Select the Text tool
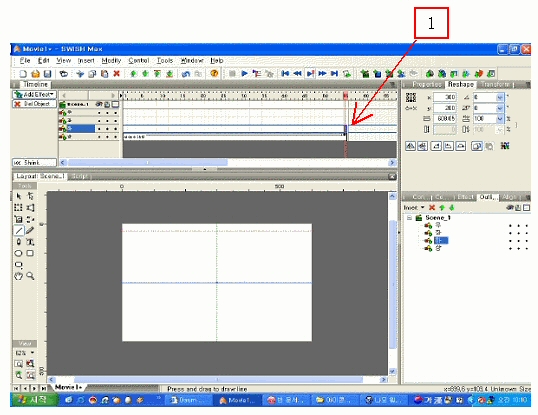 tap(30, 242)
